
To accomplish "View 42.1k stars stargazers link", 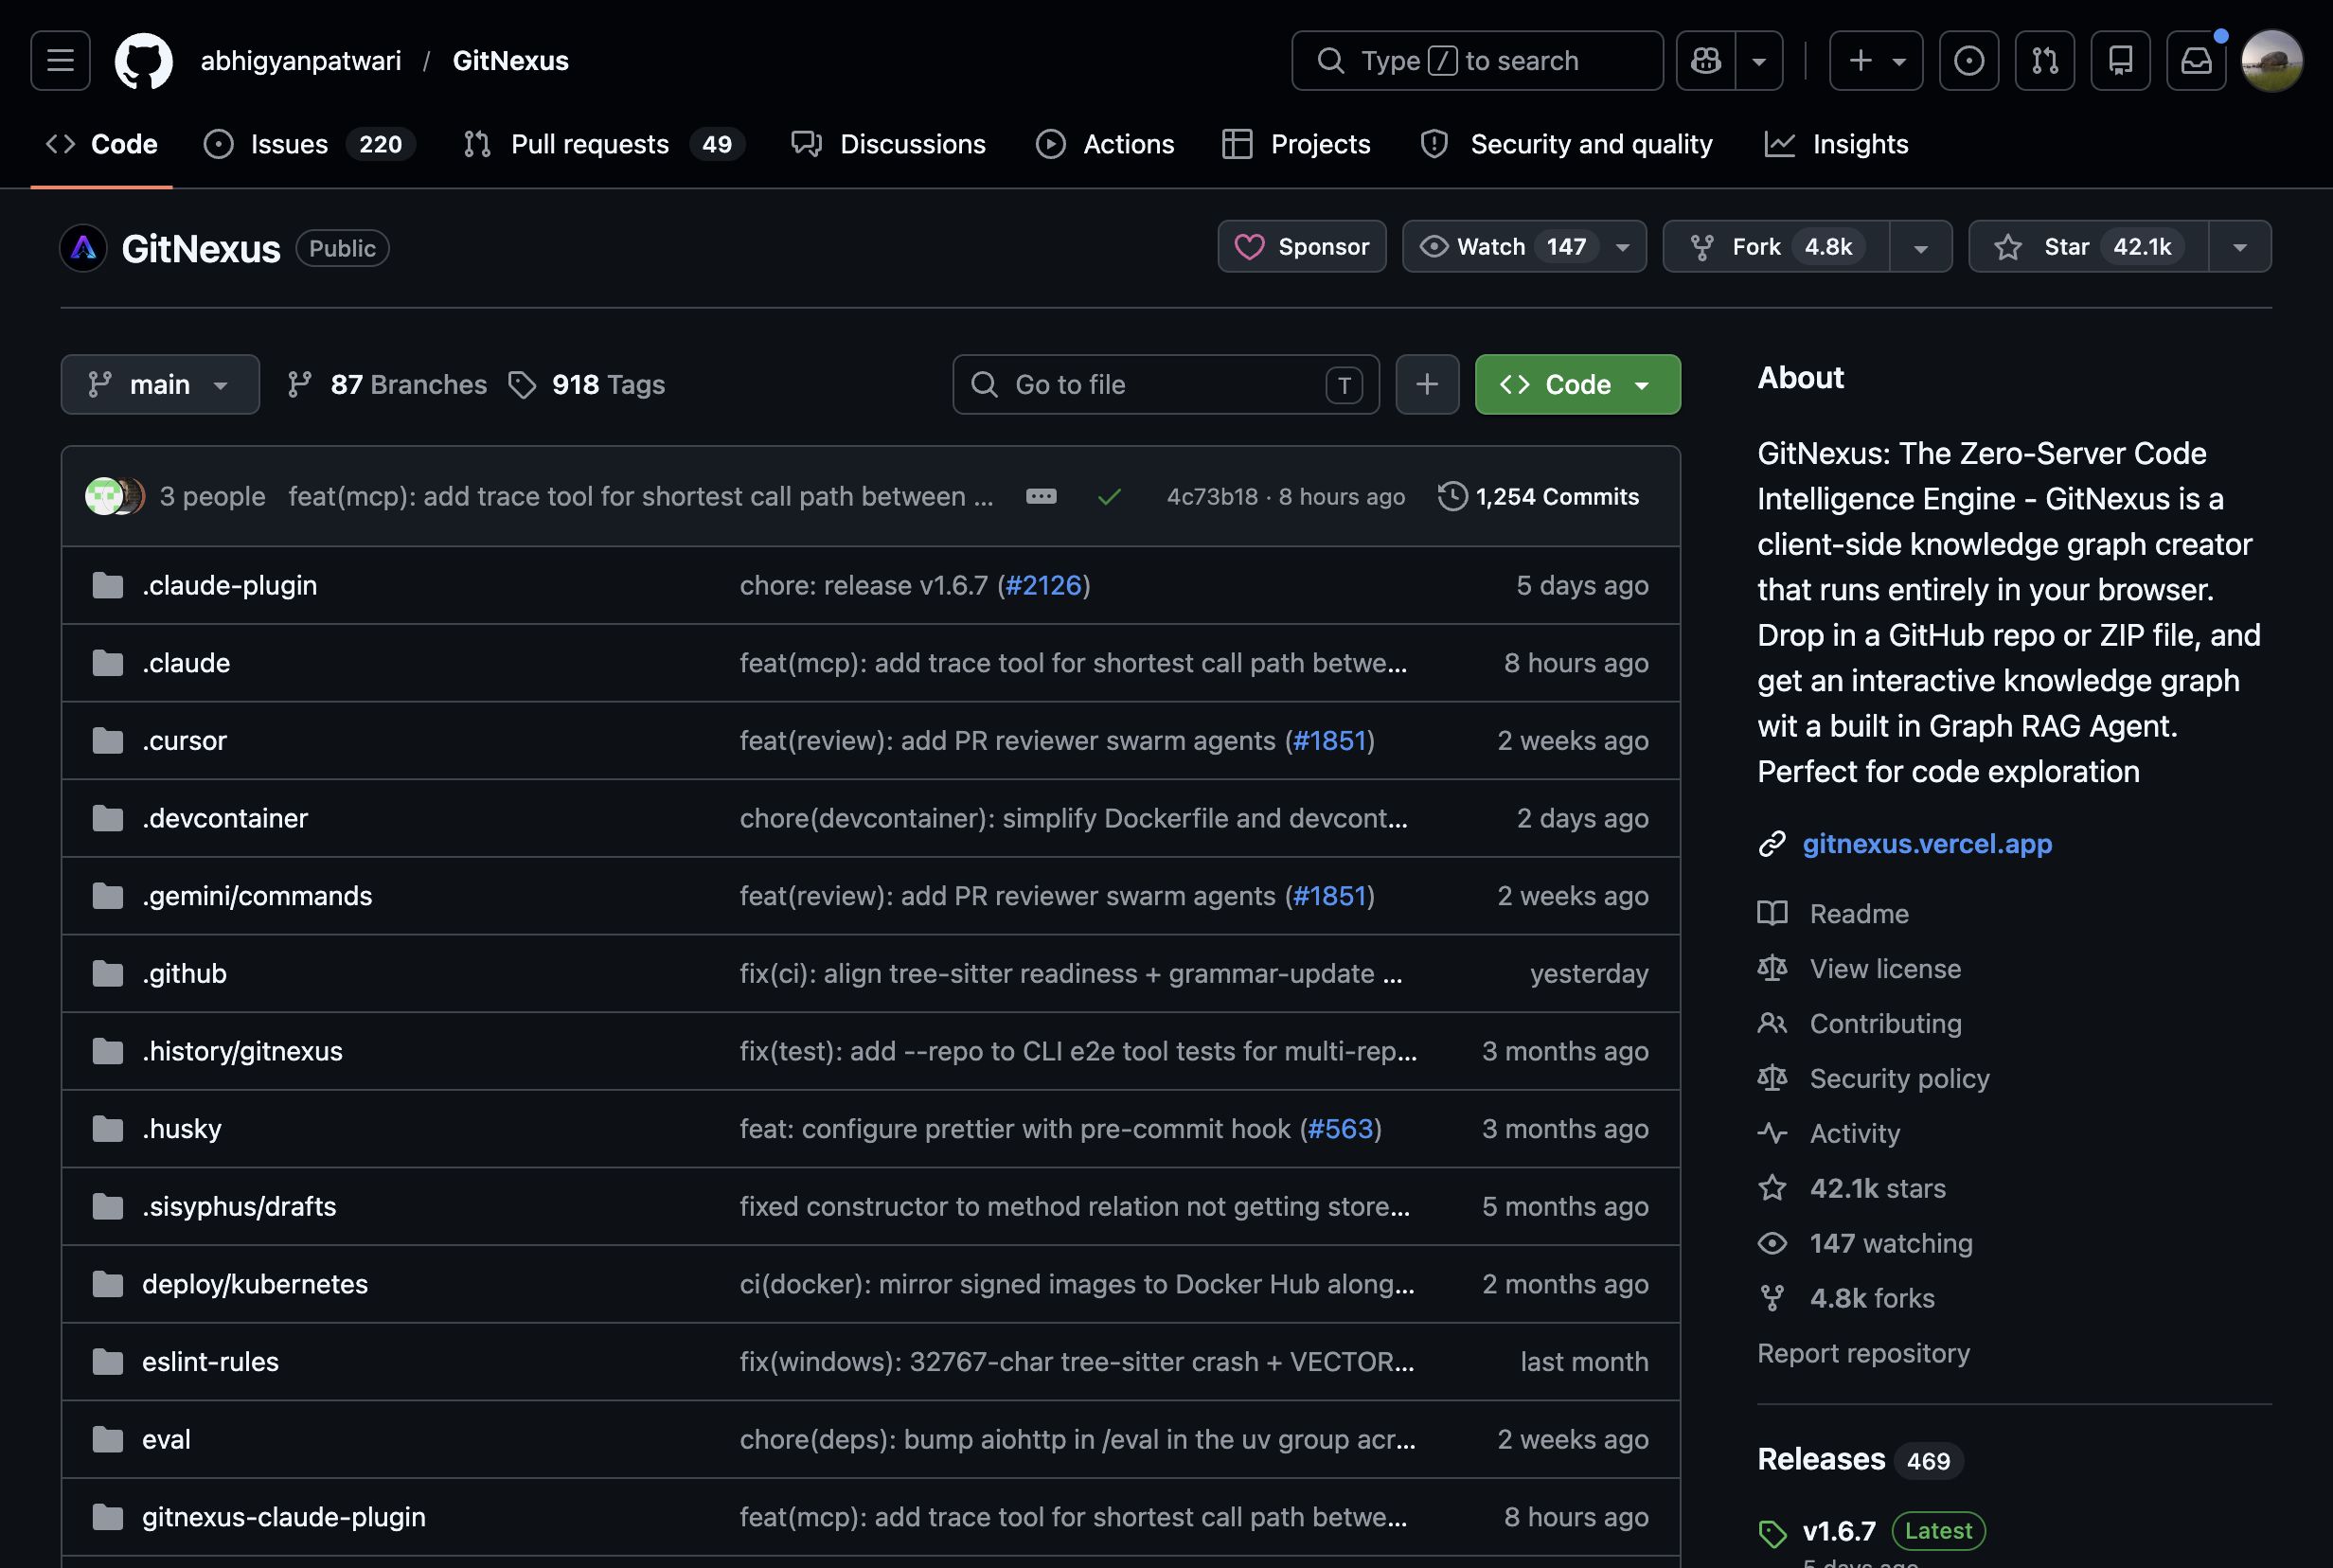I will pos(1853,1188).
